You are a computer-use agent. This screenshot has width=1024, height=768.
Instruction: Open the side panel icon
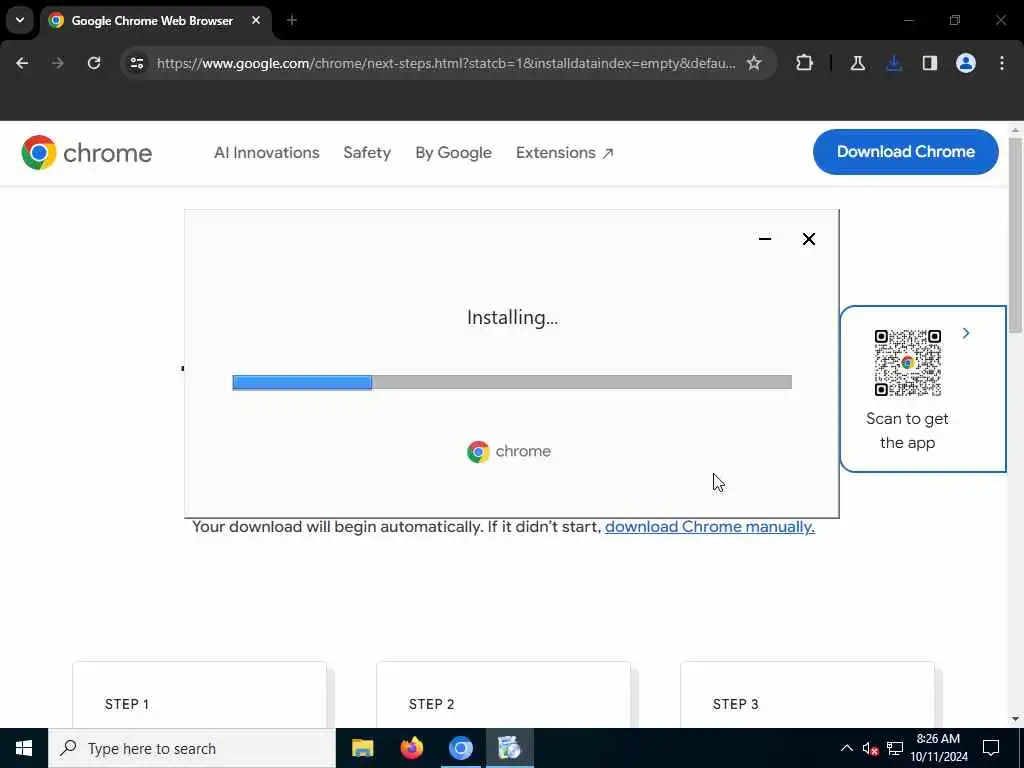coord(930,63)
